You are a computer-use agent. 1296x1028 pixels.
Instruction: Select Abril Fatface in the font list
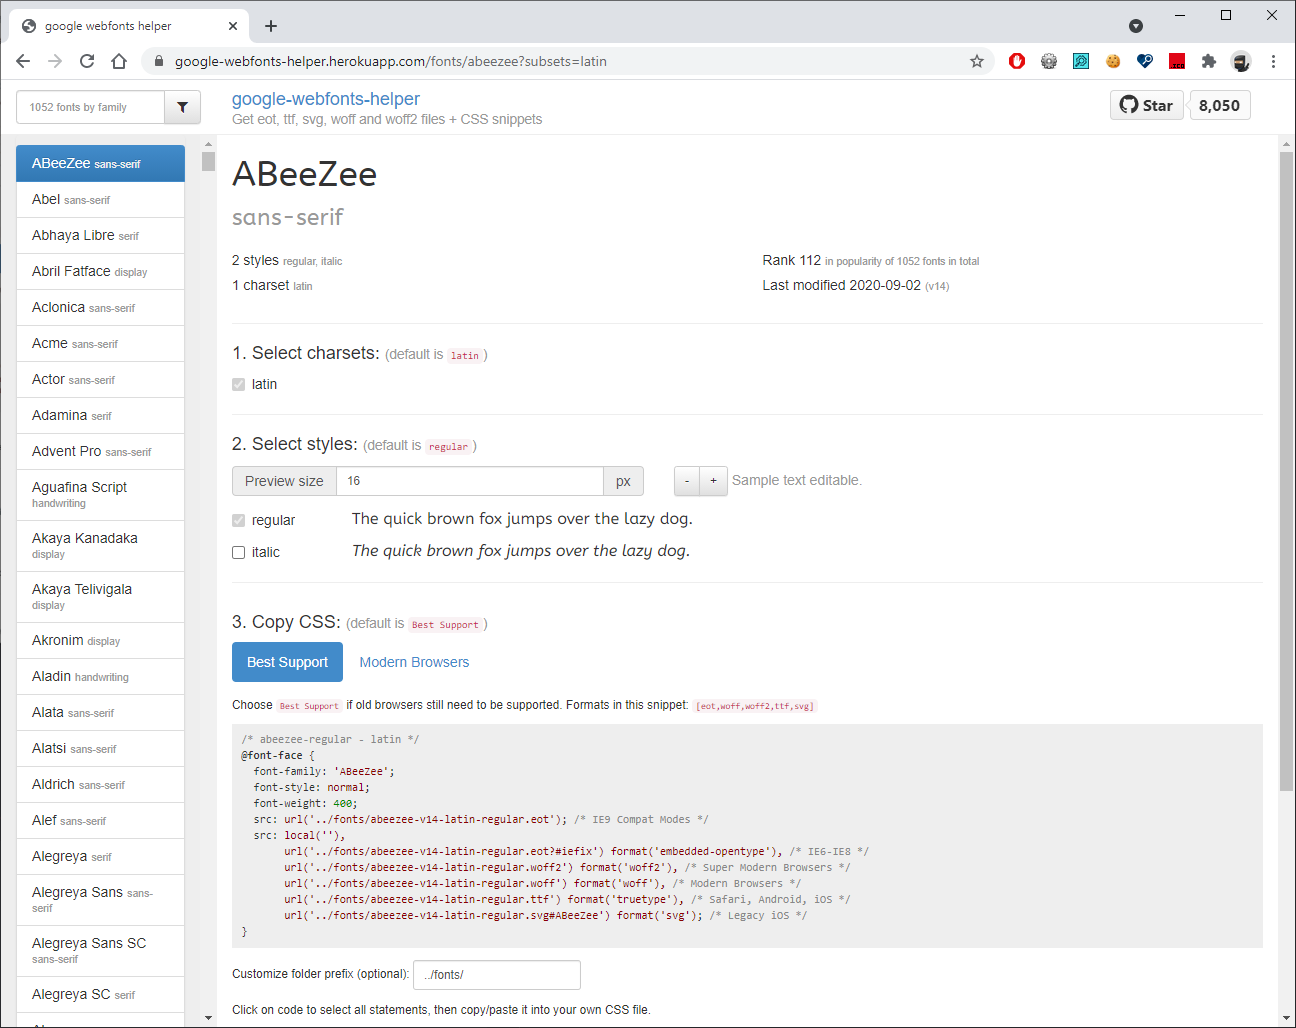100,271
